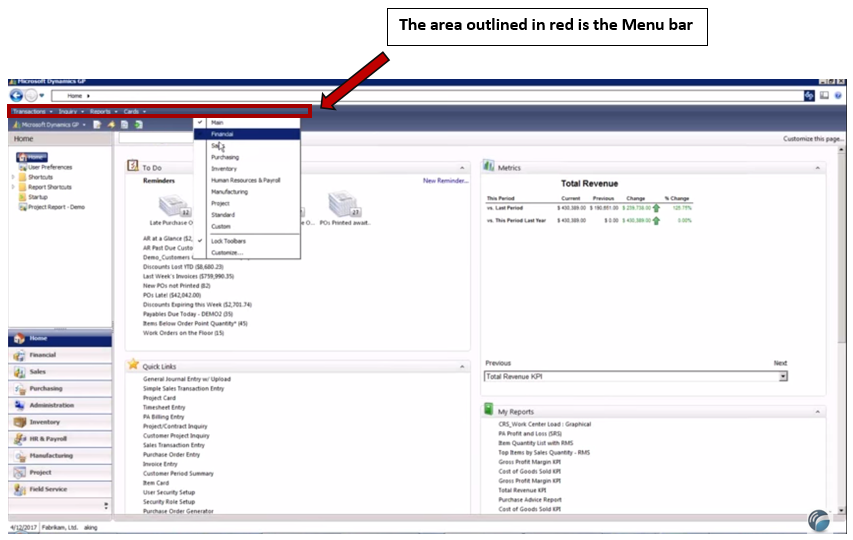Click the To Do section checklist icon
853x540 pixels.
(133, 166)
